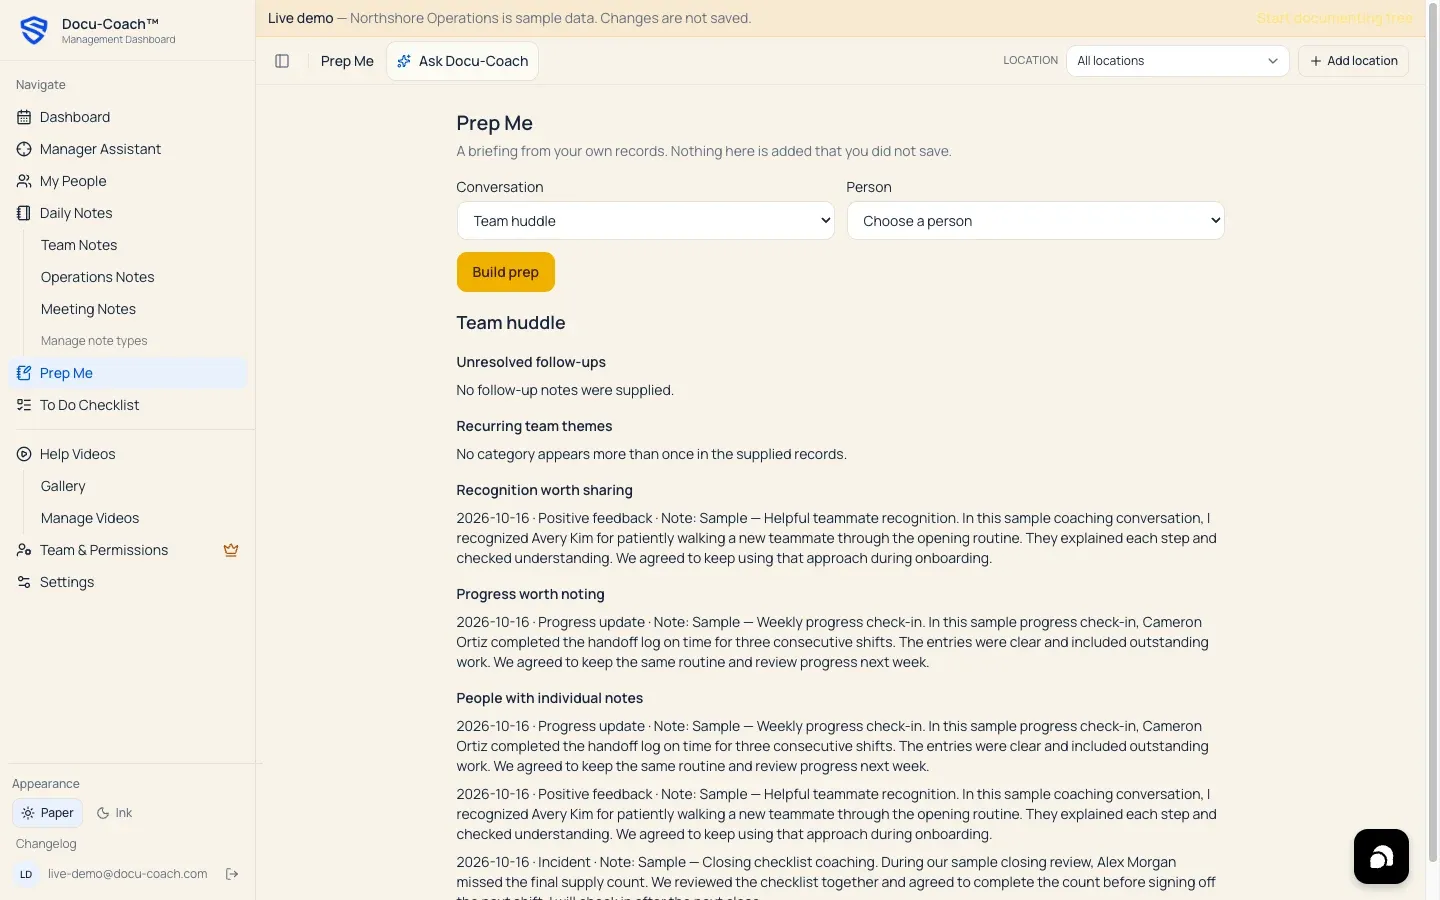Open the Manage note types link
This screenshot has width=1440, height=900.
point(94,341)
